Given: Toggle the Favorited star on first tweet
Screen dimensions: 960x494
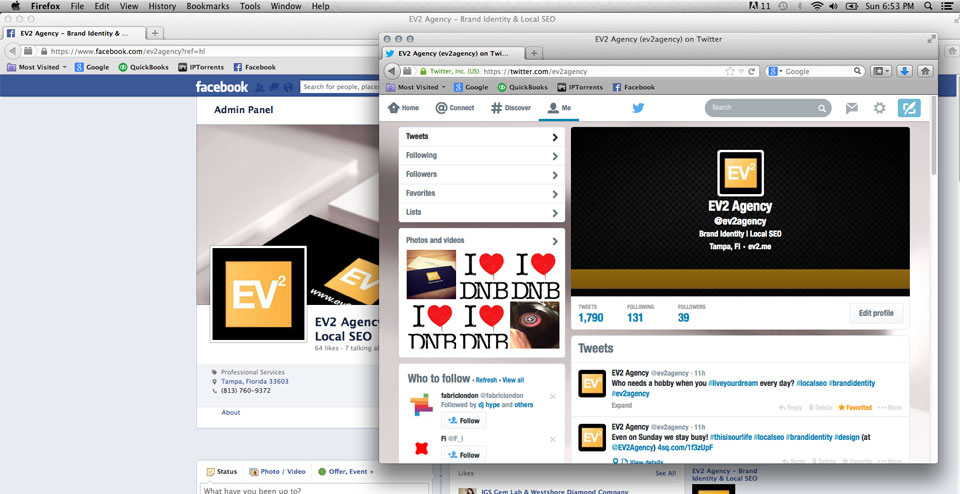Looking at the screenshot, I should 855,407.
